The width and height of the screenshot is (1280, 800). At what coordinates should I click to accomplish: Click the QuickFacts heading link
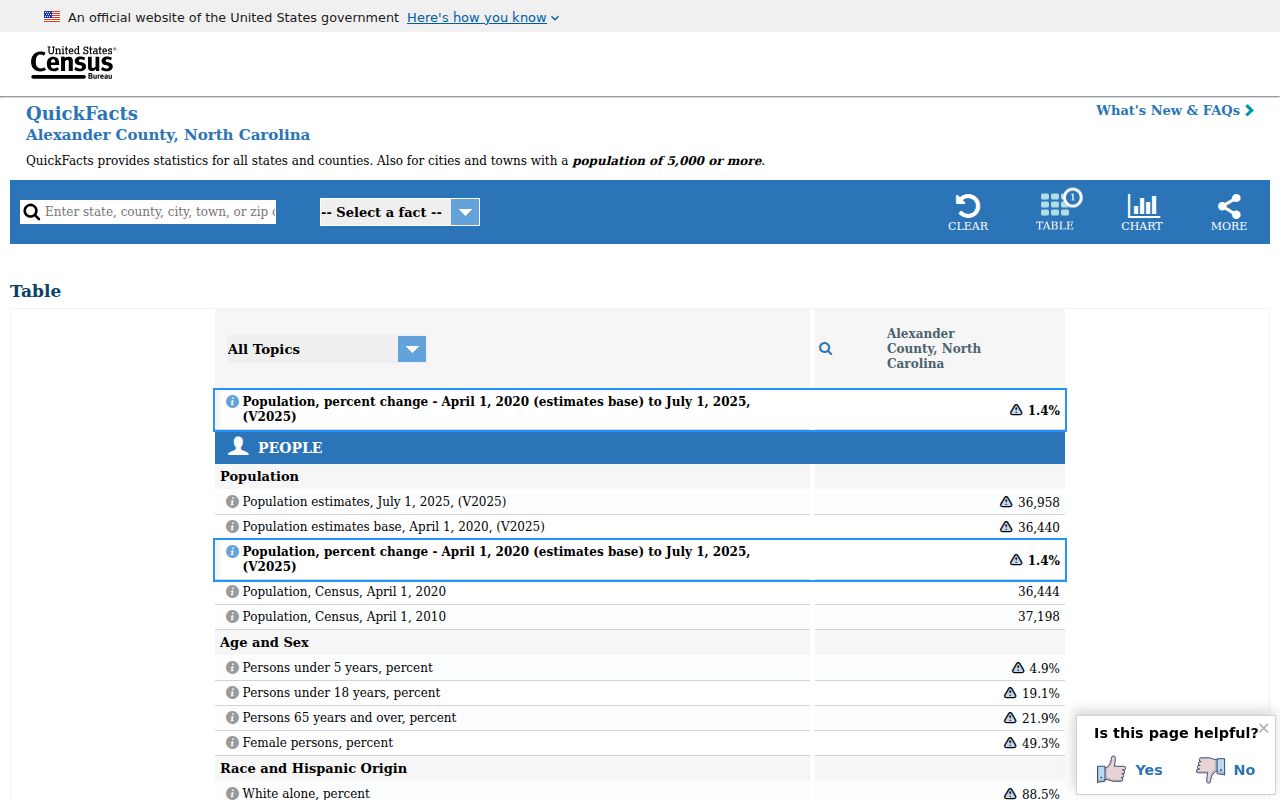click(x=82, y=113)
